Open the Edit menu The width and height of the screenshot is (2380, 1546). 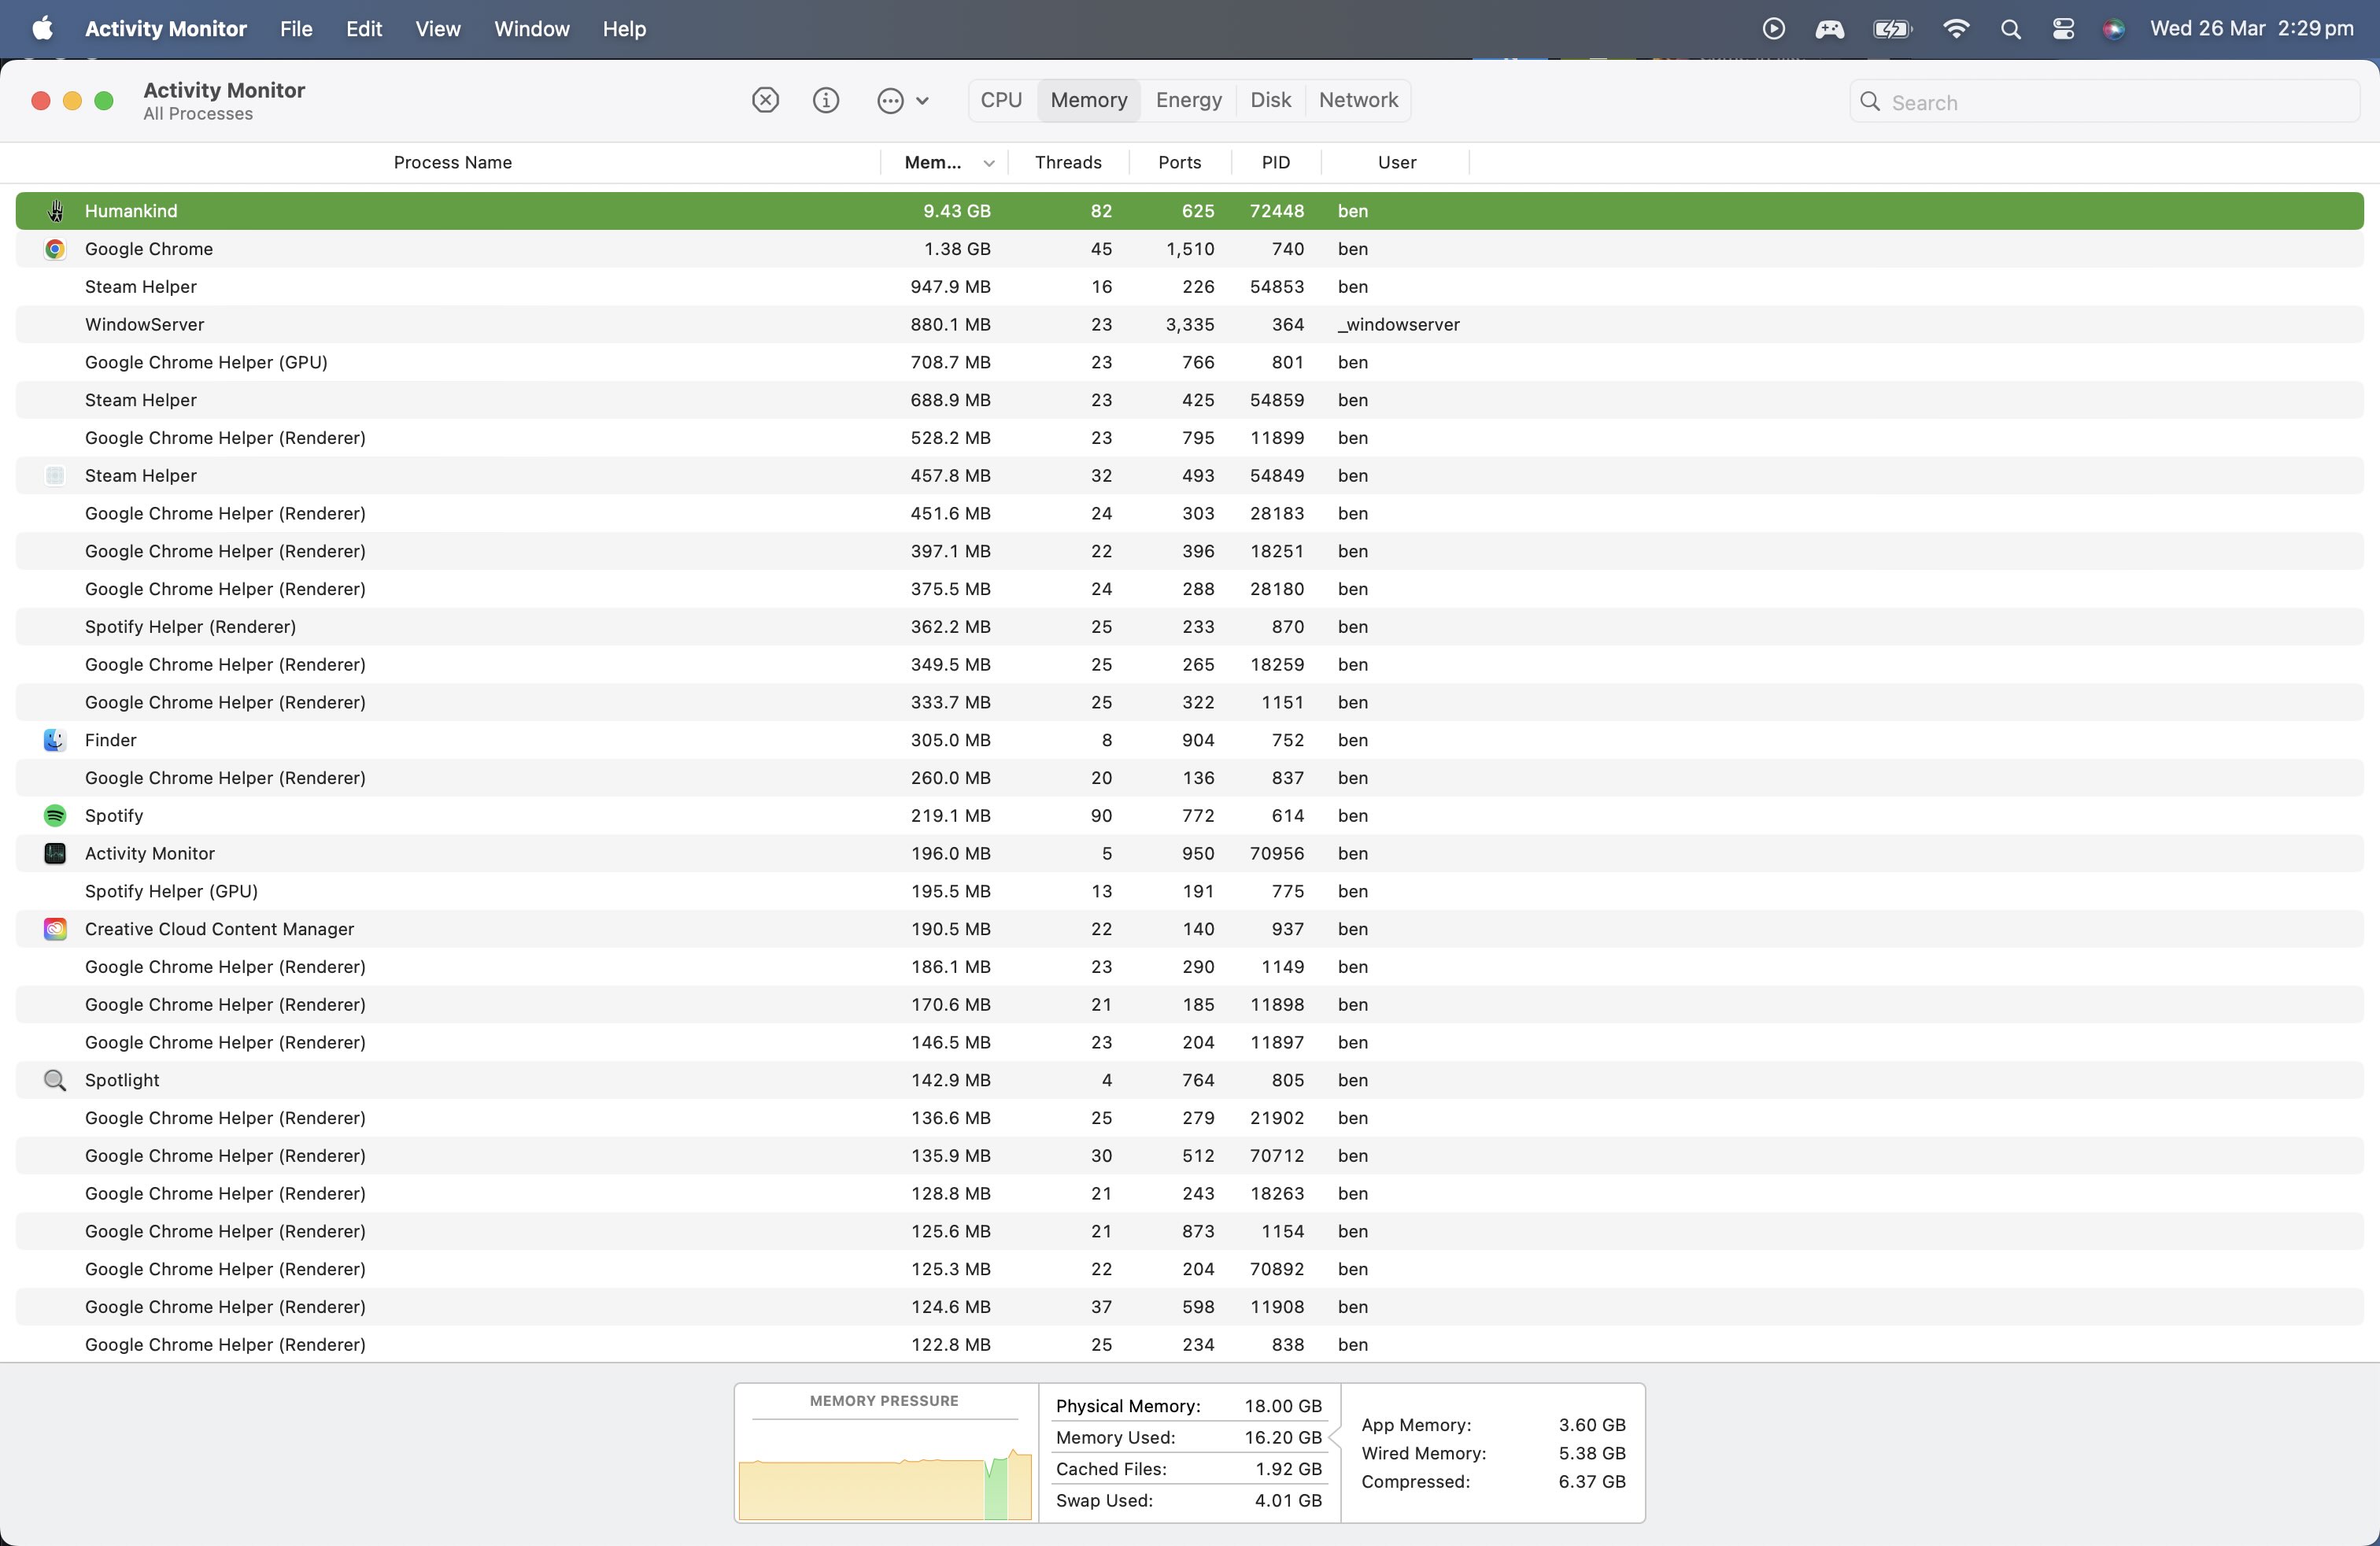tap(364, 29)
